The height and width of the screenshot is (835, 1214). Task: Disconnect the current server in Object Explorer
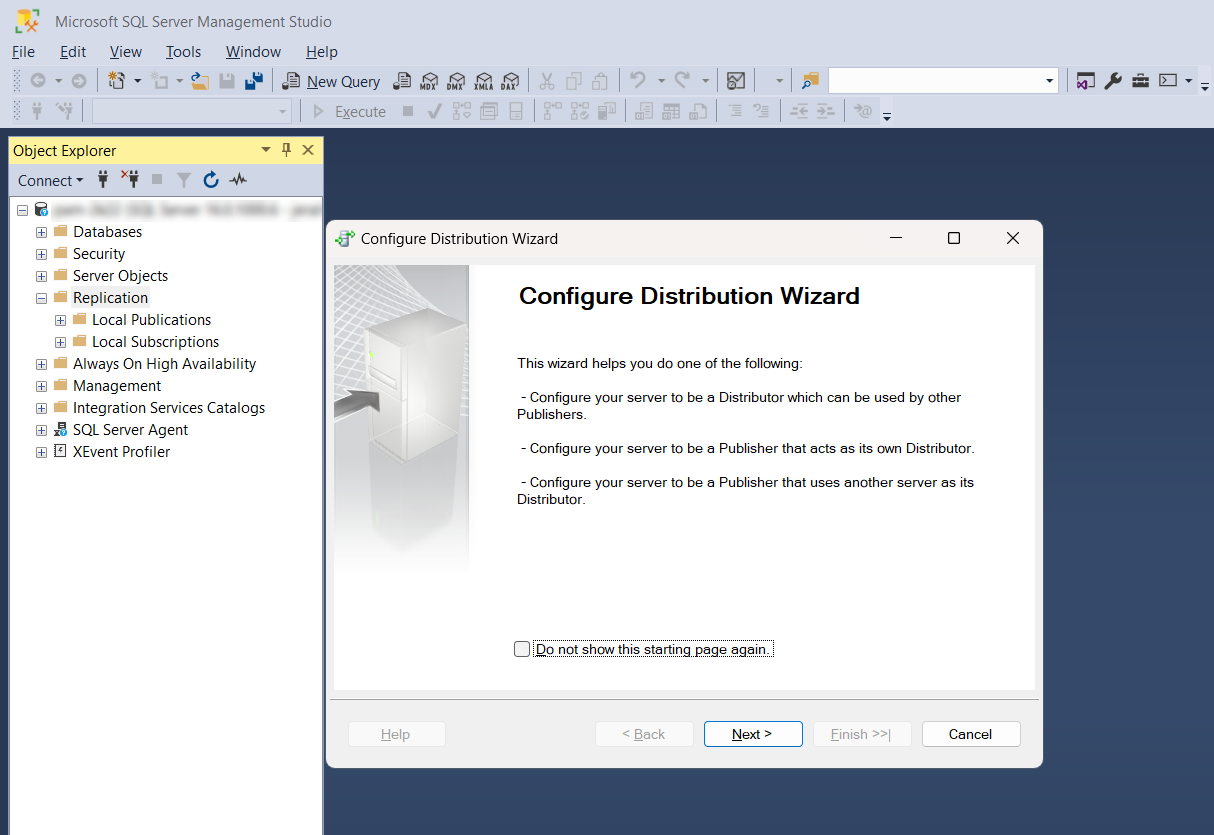tap(130, 180)
